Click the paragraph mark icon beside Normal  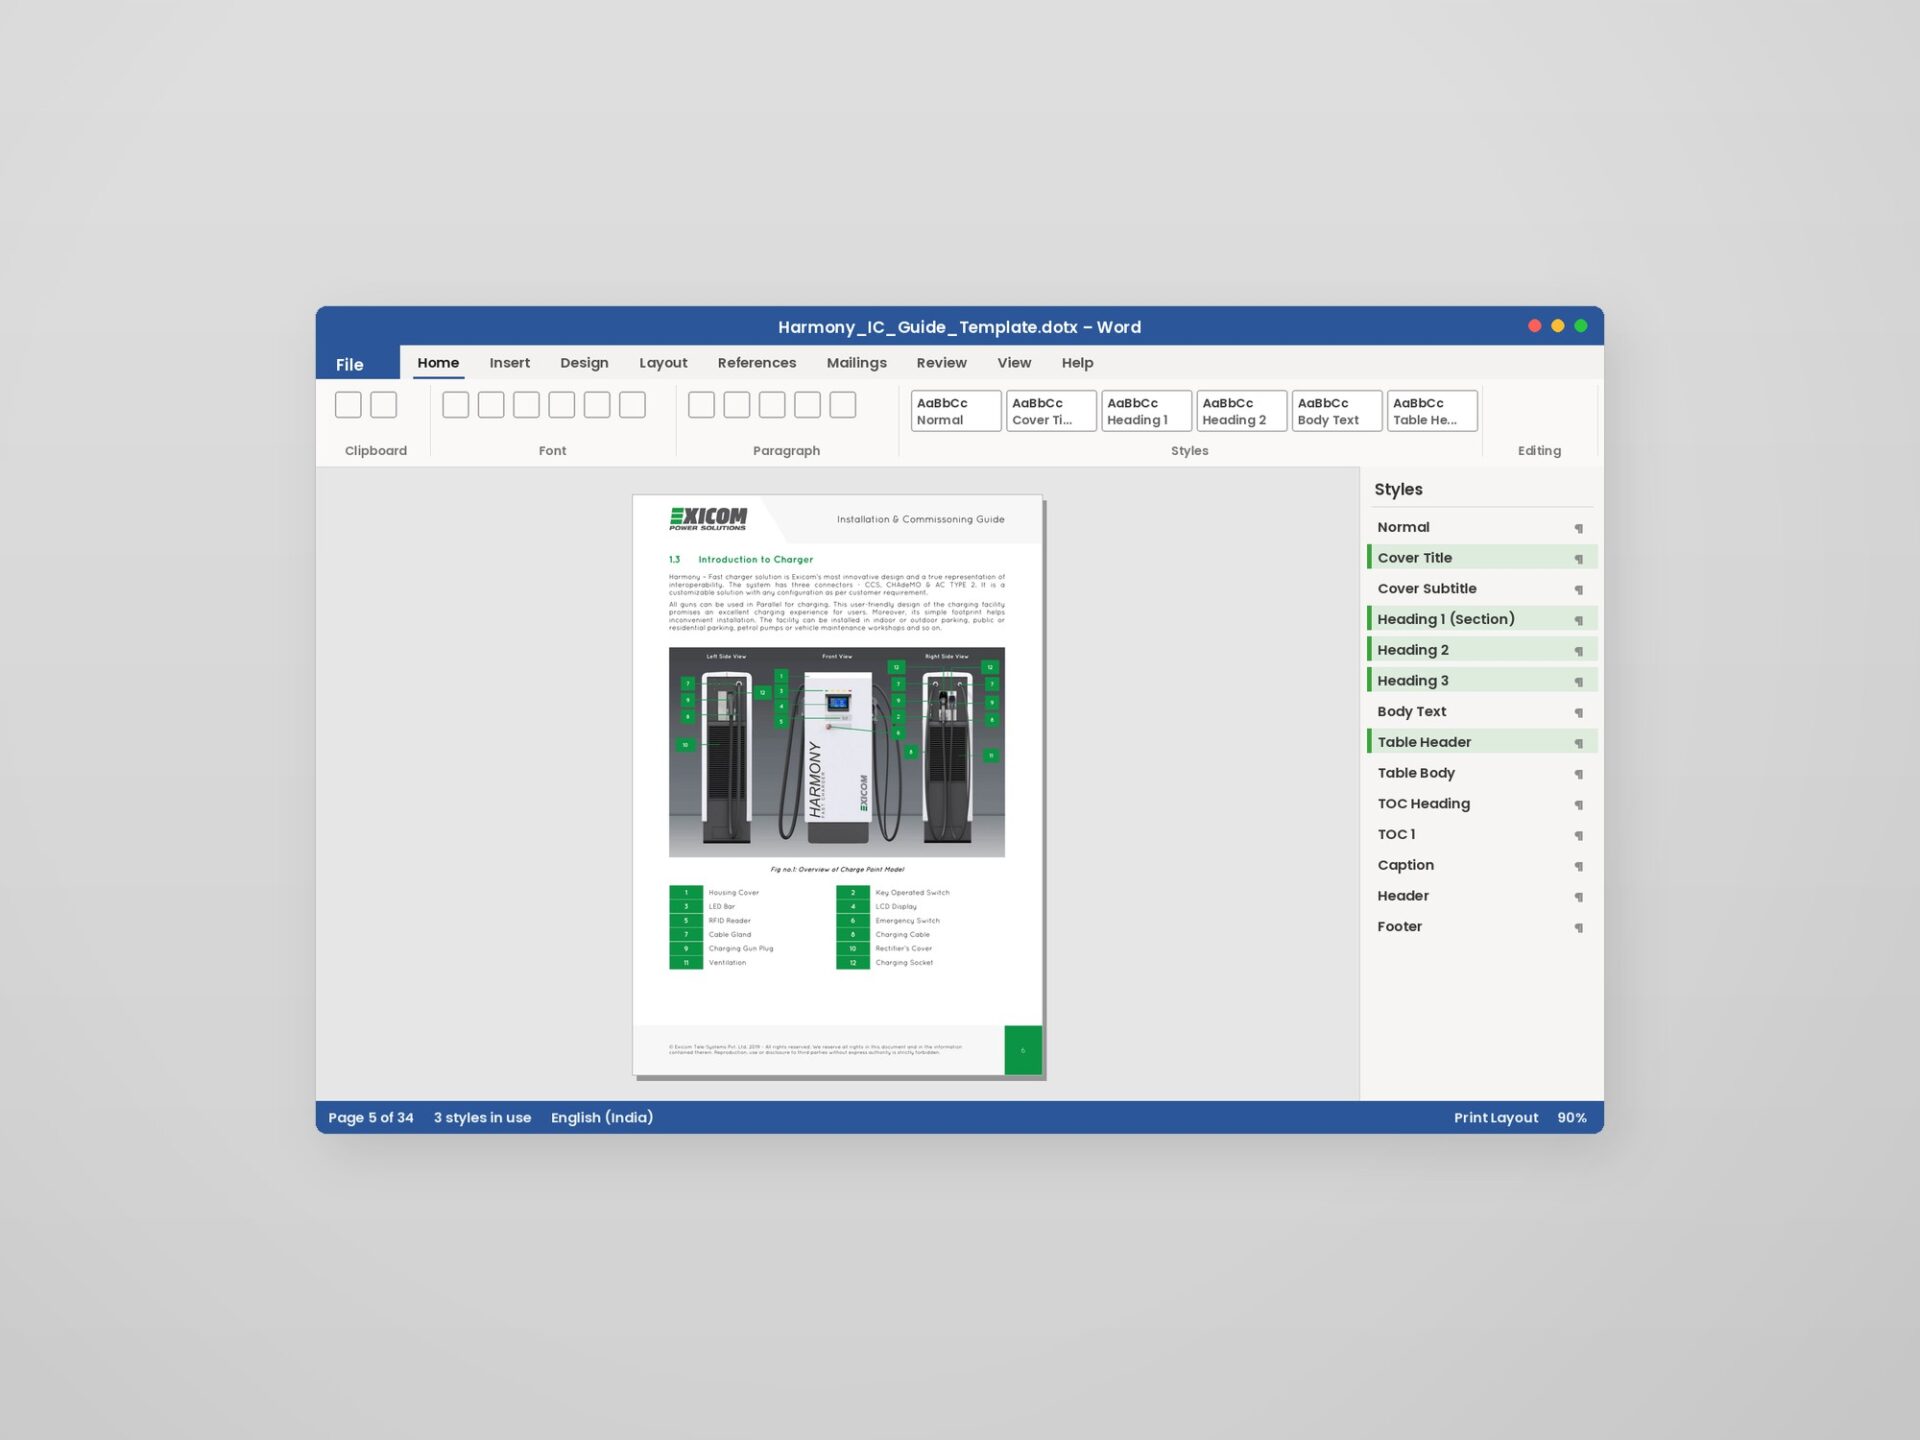[x=1579, y=528]
